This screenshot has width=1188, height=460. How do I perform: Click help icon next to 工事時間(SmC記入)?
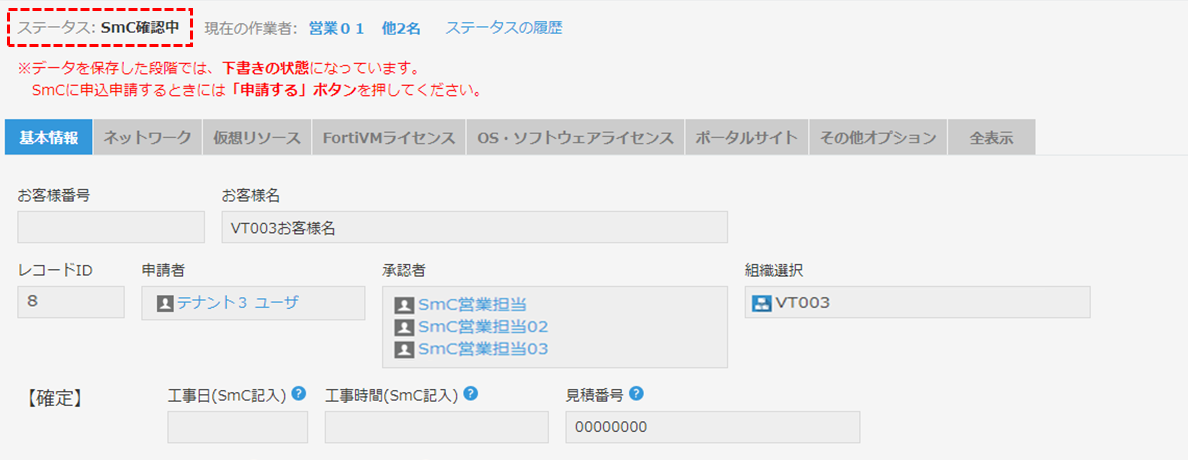(471, 393)
